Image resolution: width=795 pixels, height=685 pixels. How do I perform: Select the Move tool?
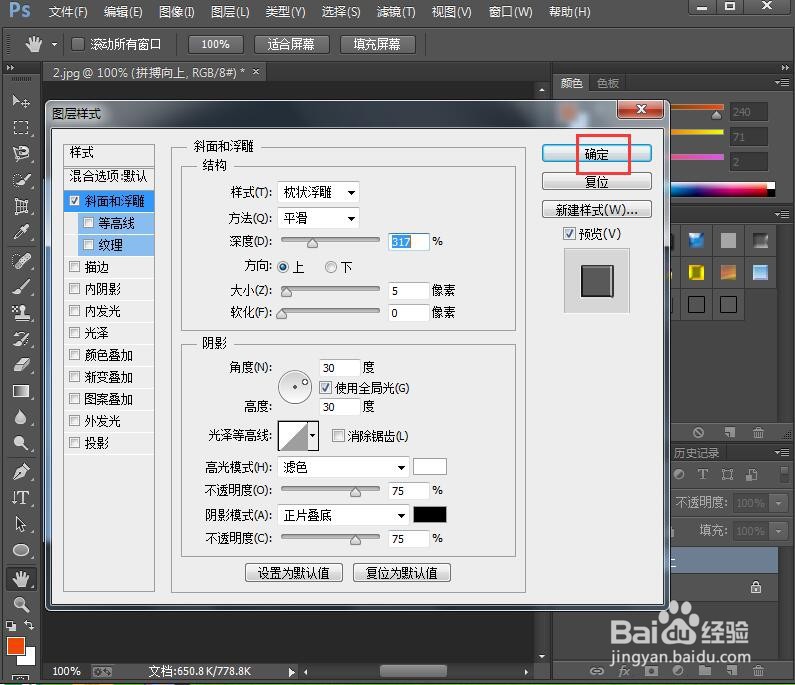coord(20,101)
